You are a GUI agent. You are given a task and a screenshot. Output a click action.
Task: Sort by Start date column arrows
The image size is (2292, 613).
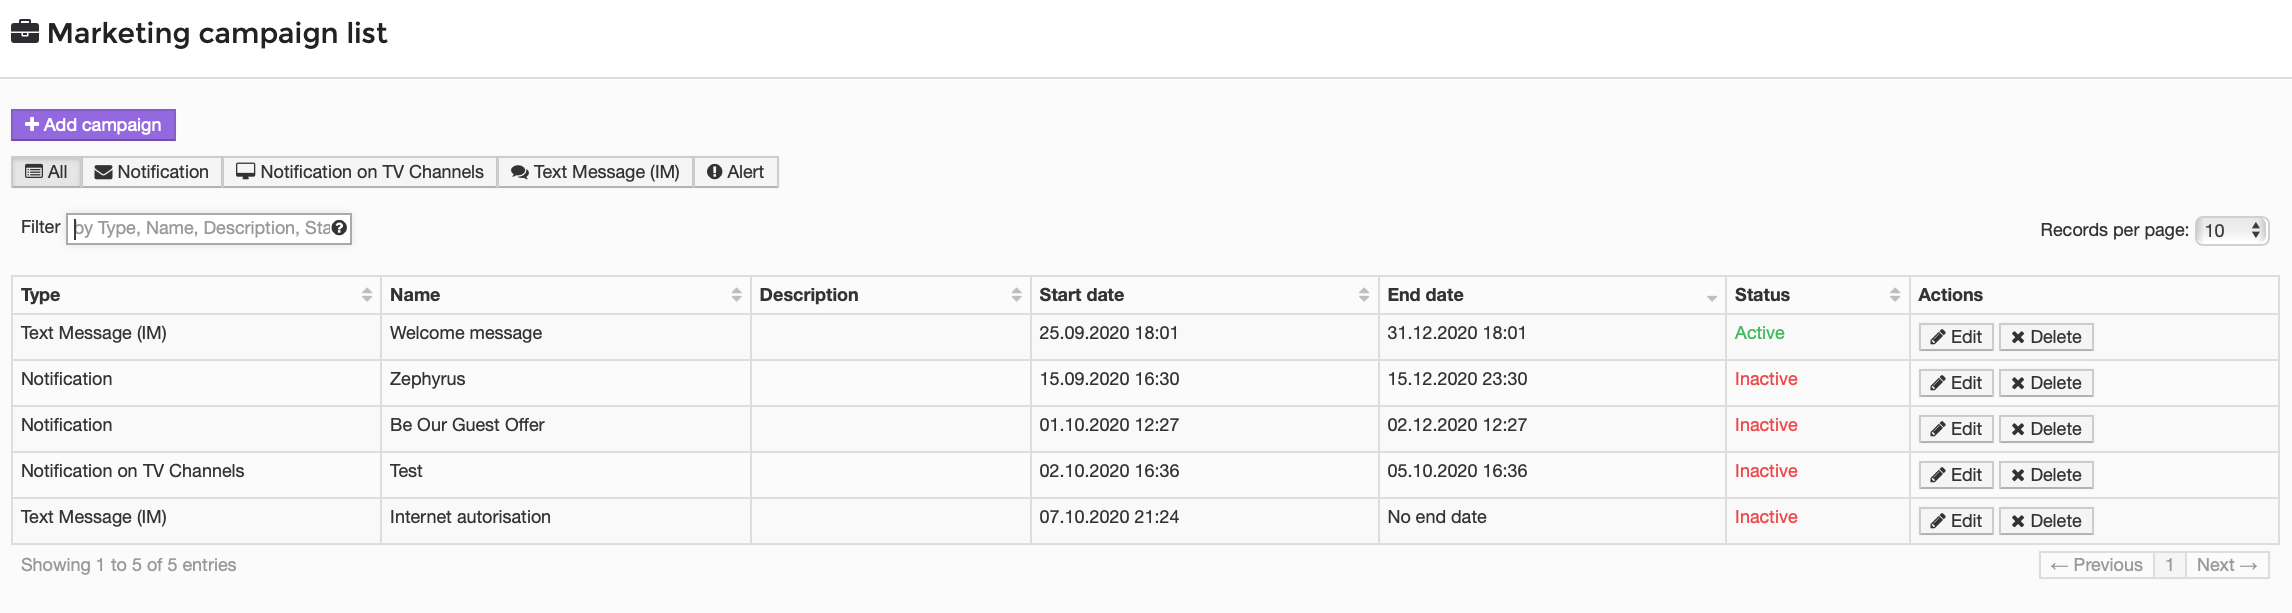[1364, 295]
